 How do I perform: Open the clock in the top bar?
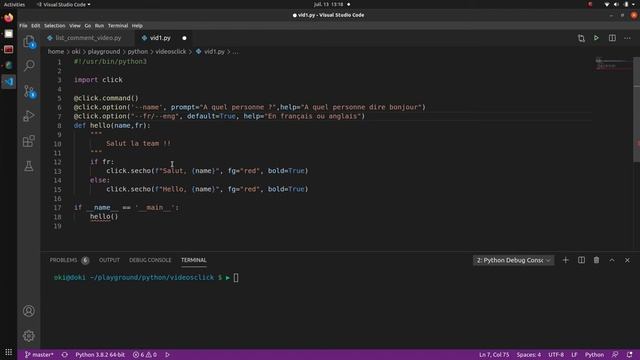(329, 4)
